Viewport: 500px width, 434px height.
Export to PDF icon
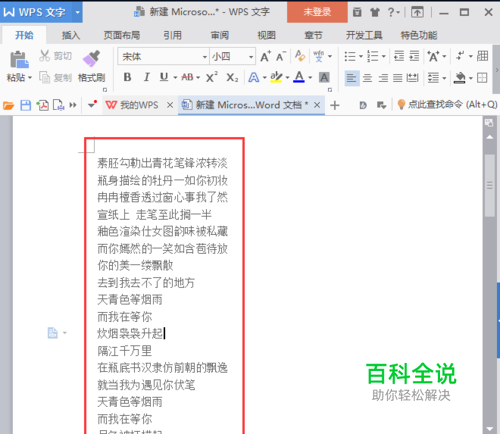click(43, 105)
